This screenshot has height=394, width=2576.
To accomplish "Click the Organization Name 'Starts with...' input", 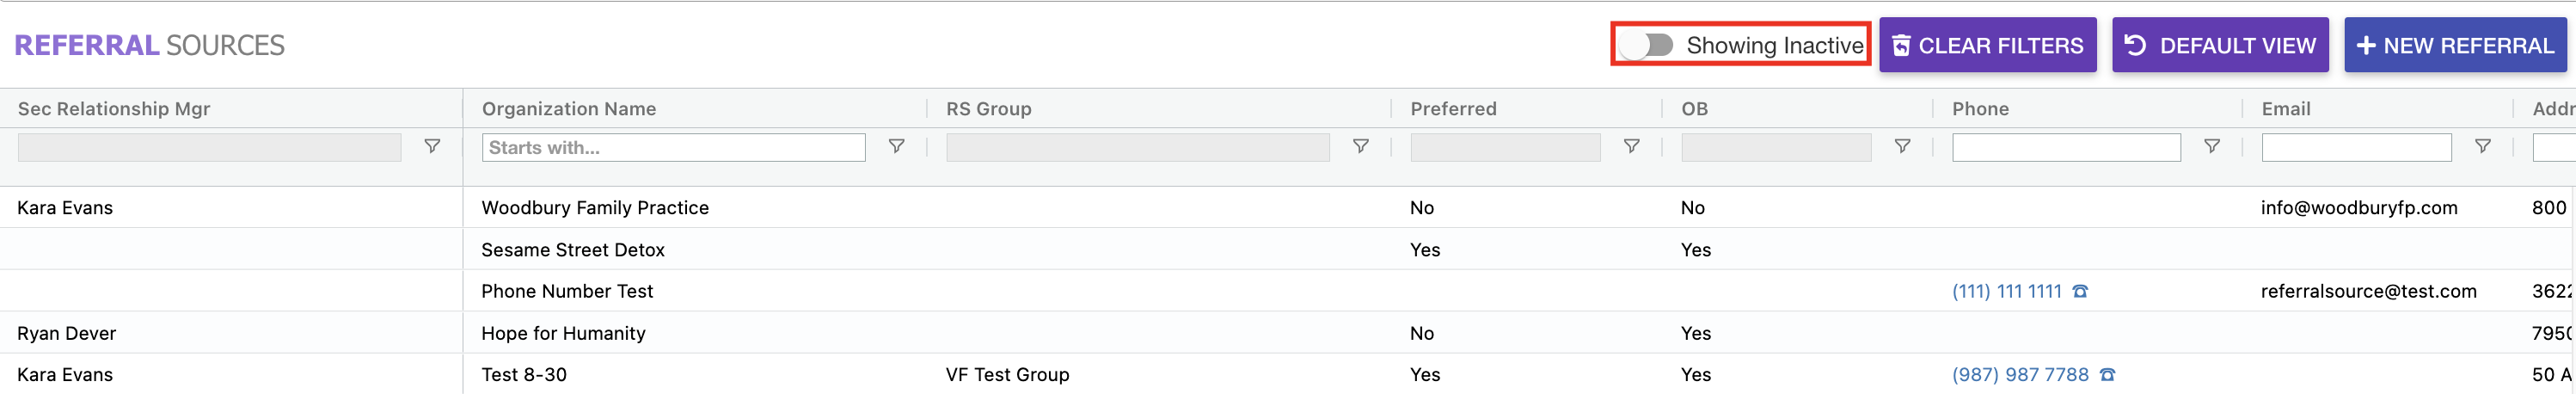I will 673,148.
